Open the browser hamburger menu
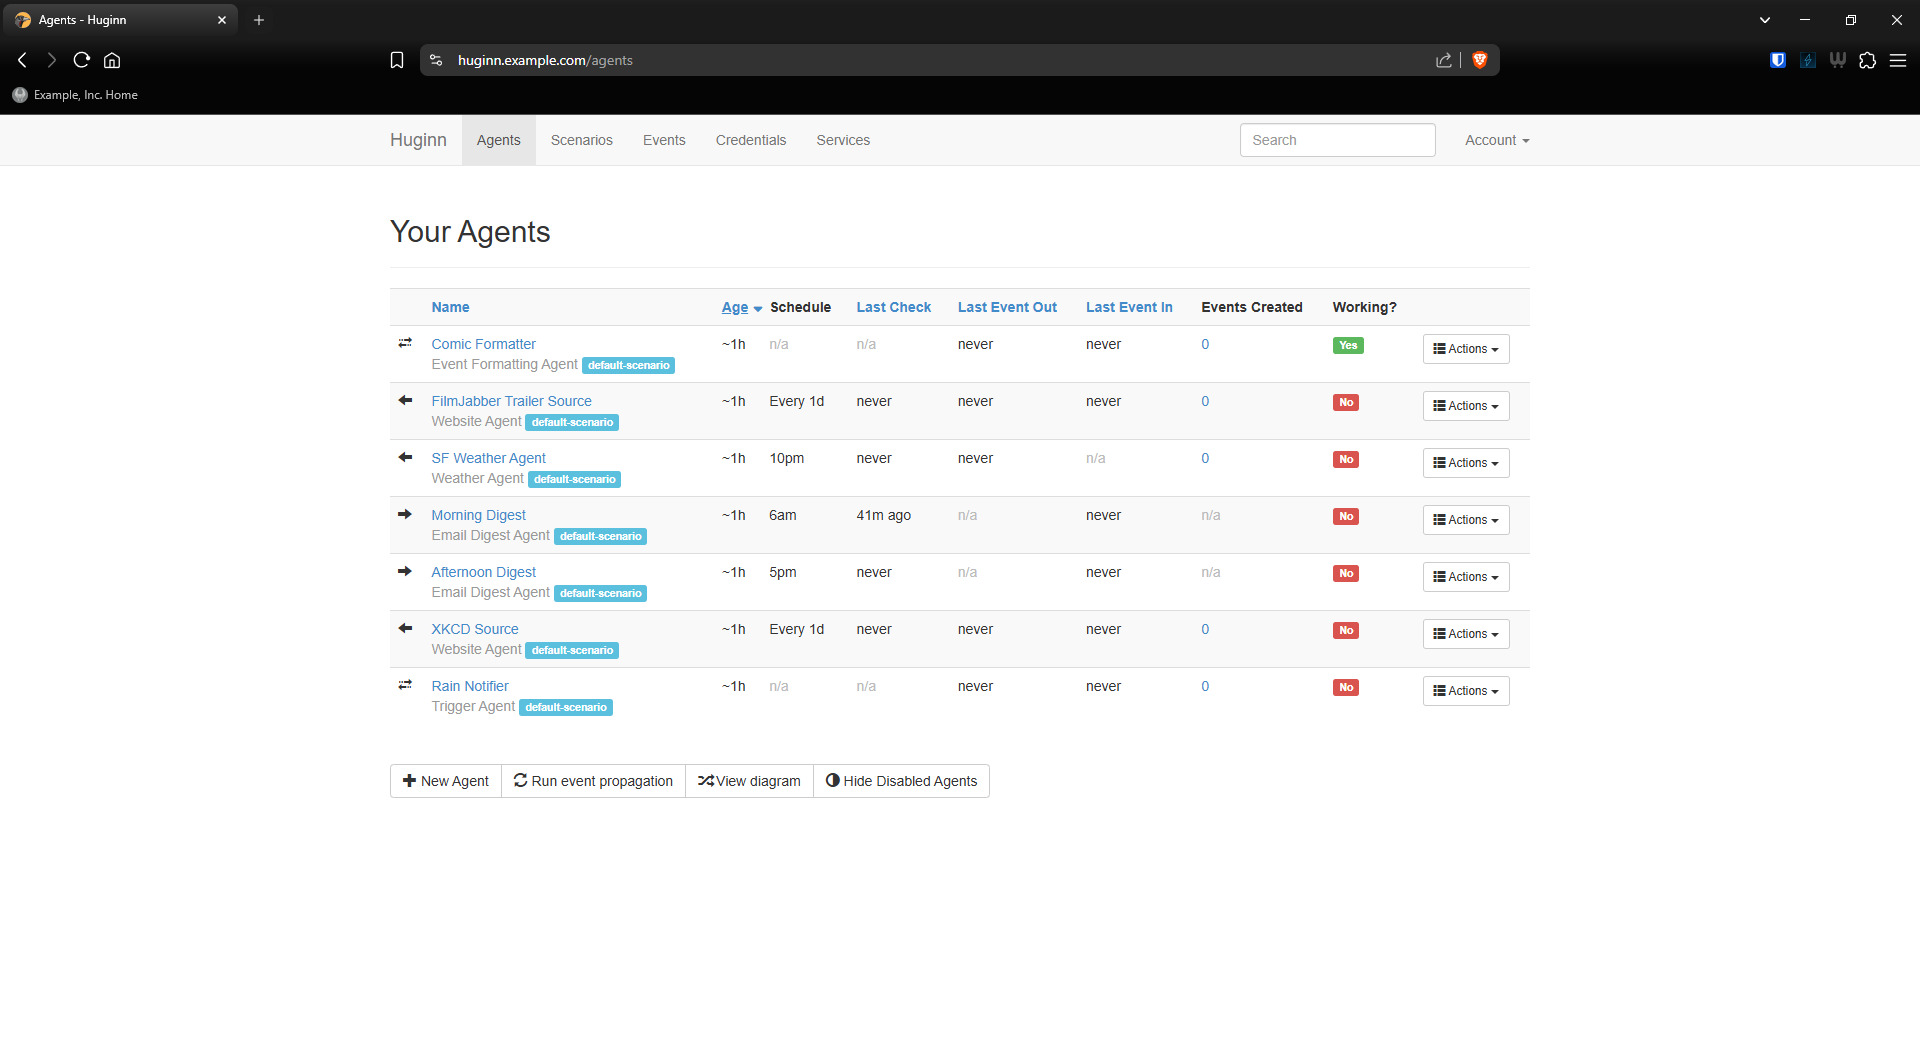 [1897, 60]
